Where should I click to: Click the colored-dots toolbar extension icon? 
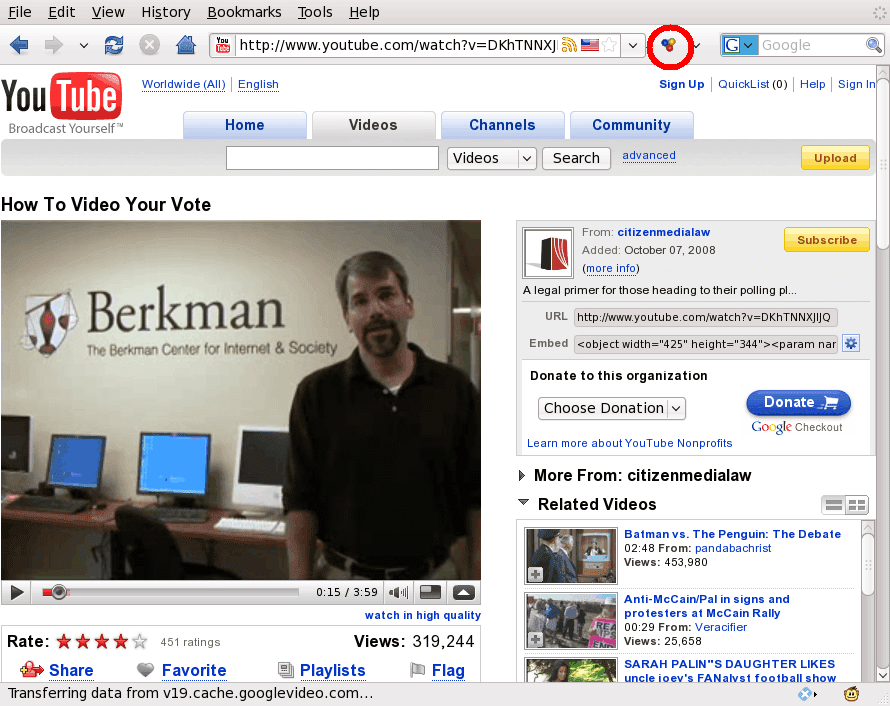click(x=669, y=45)
